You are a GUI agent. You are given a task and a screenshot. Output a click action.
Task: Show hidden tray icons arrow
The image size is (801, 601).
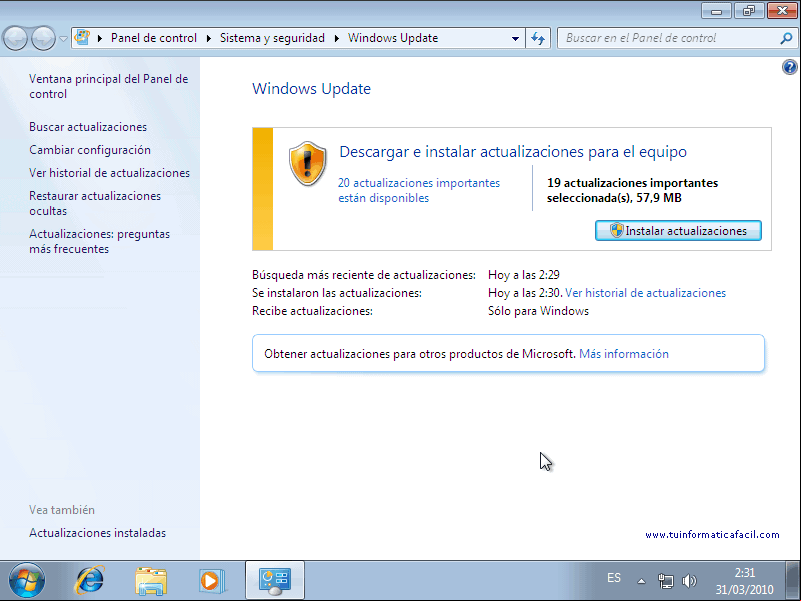tap(641, 581)
